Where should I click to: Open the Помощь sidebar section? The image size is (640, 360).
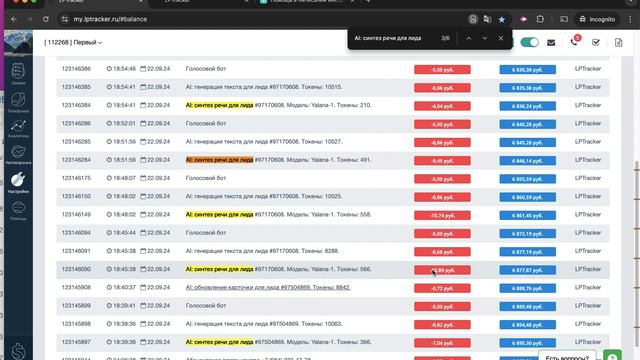pyautogui.click(x=18, y=211)
